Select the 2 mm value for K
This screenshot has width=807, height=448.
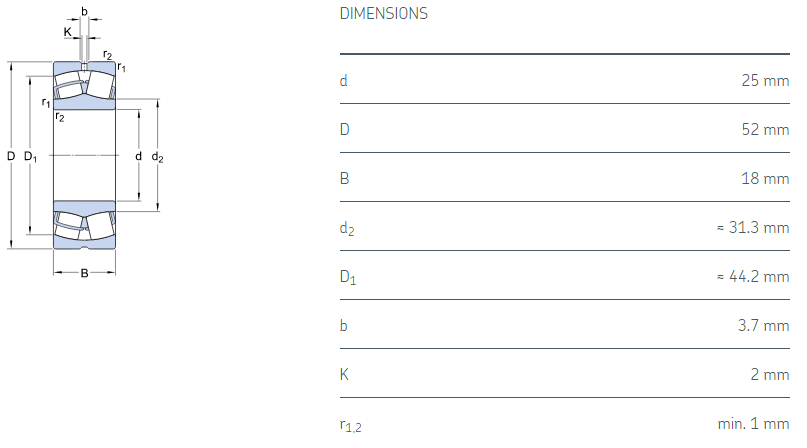pyautogui.click(x=769, y=375)
